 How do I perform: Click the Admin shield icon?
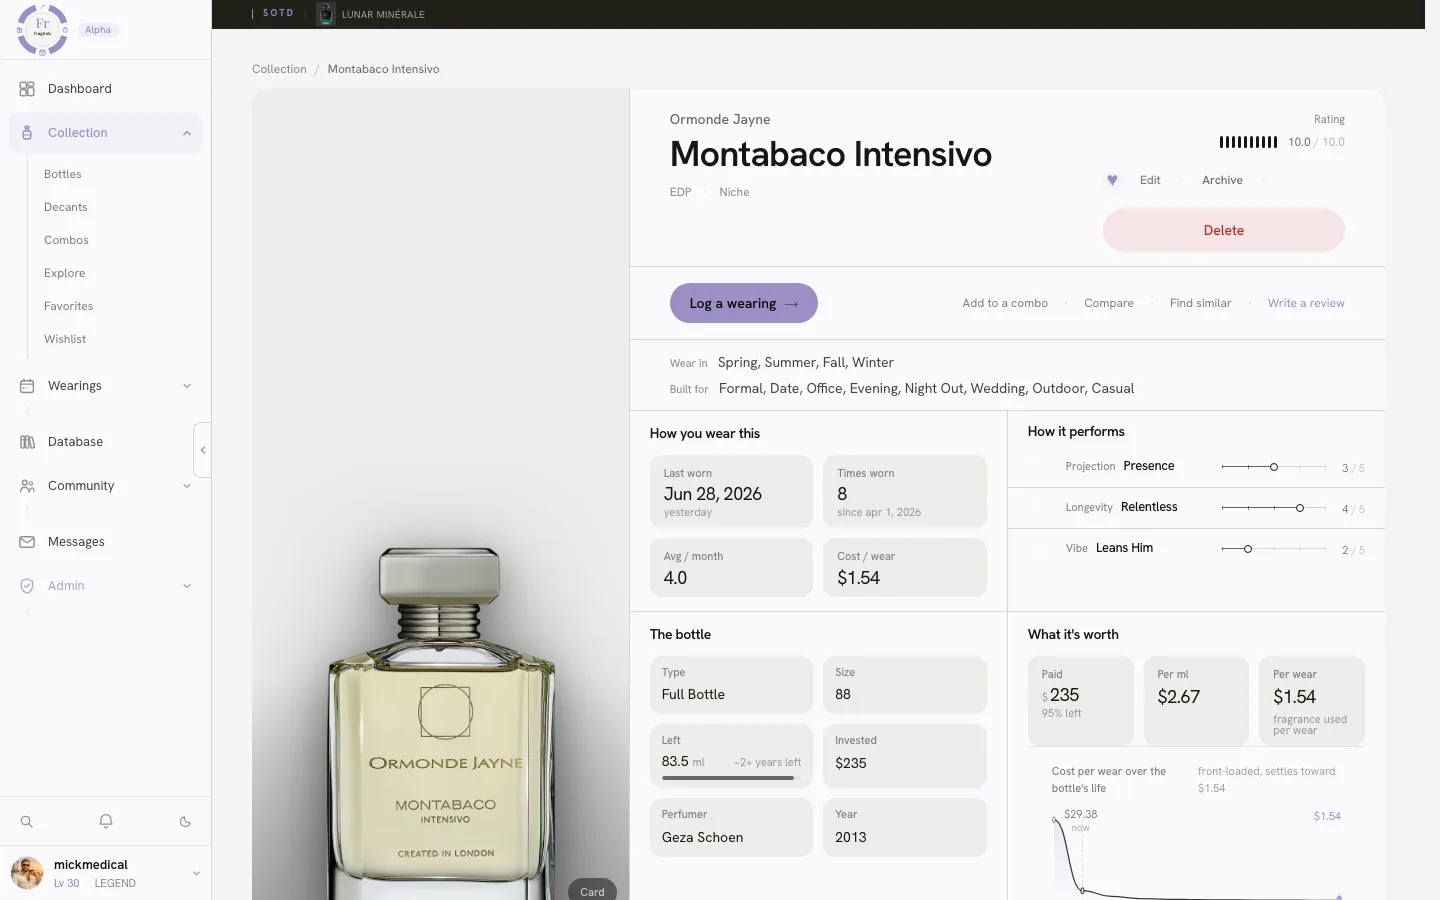pos(27,586)
